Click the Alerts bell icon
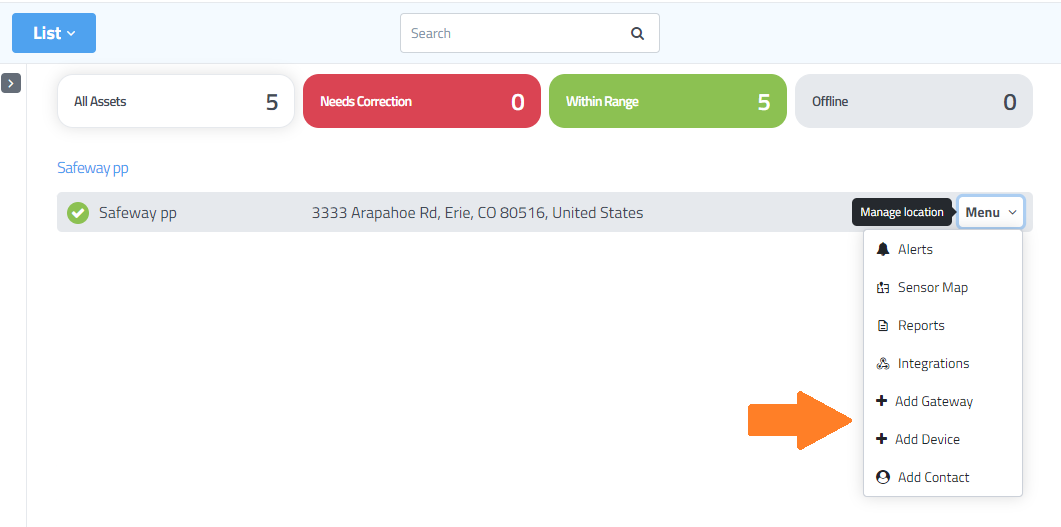The height and width of the screenshot is (527, 1061). click(883, 249)
